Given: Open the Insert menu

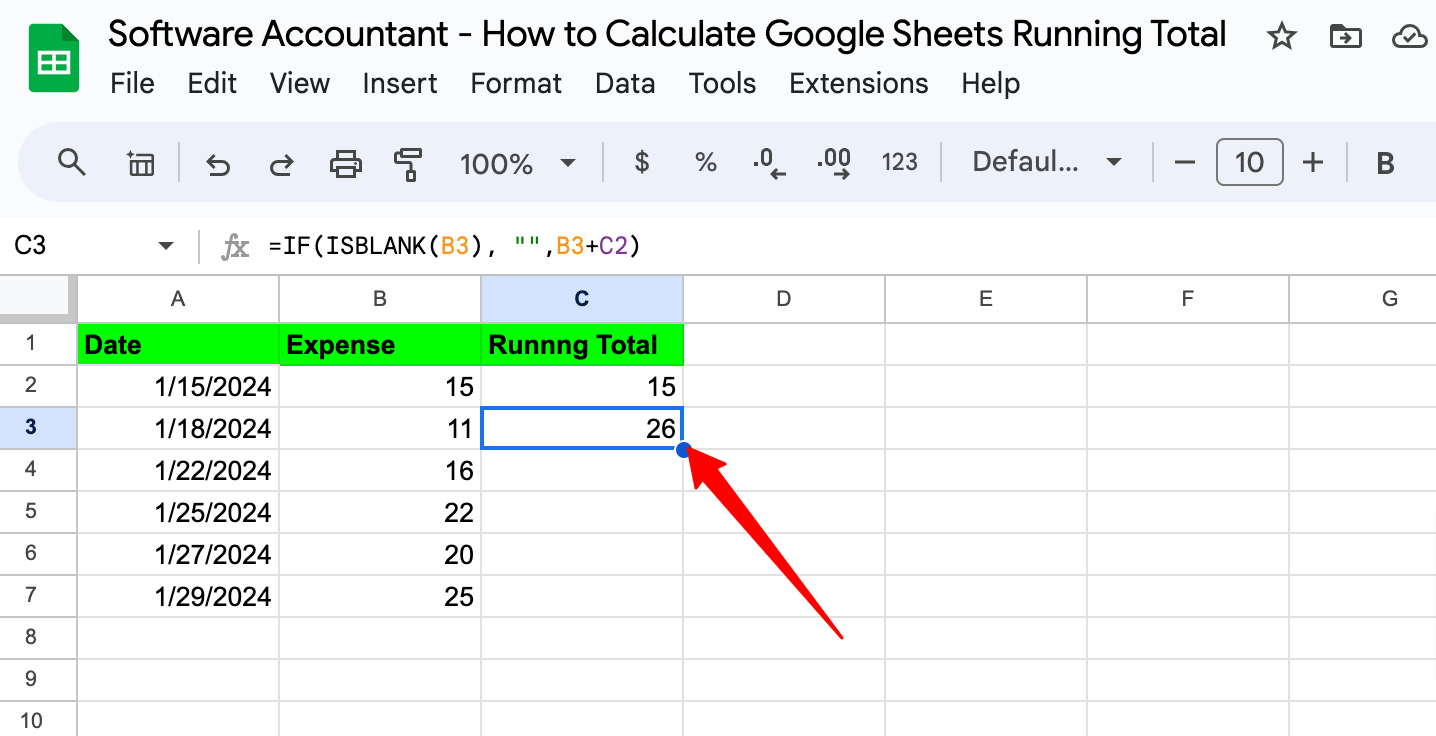Looking at the screenshot, I should (400, 83).
